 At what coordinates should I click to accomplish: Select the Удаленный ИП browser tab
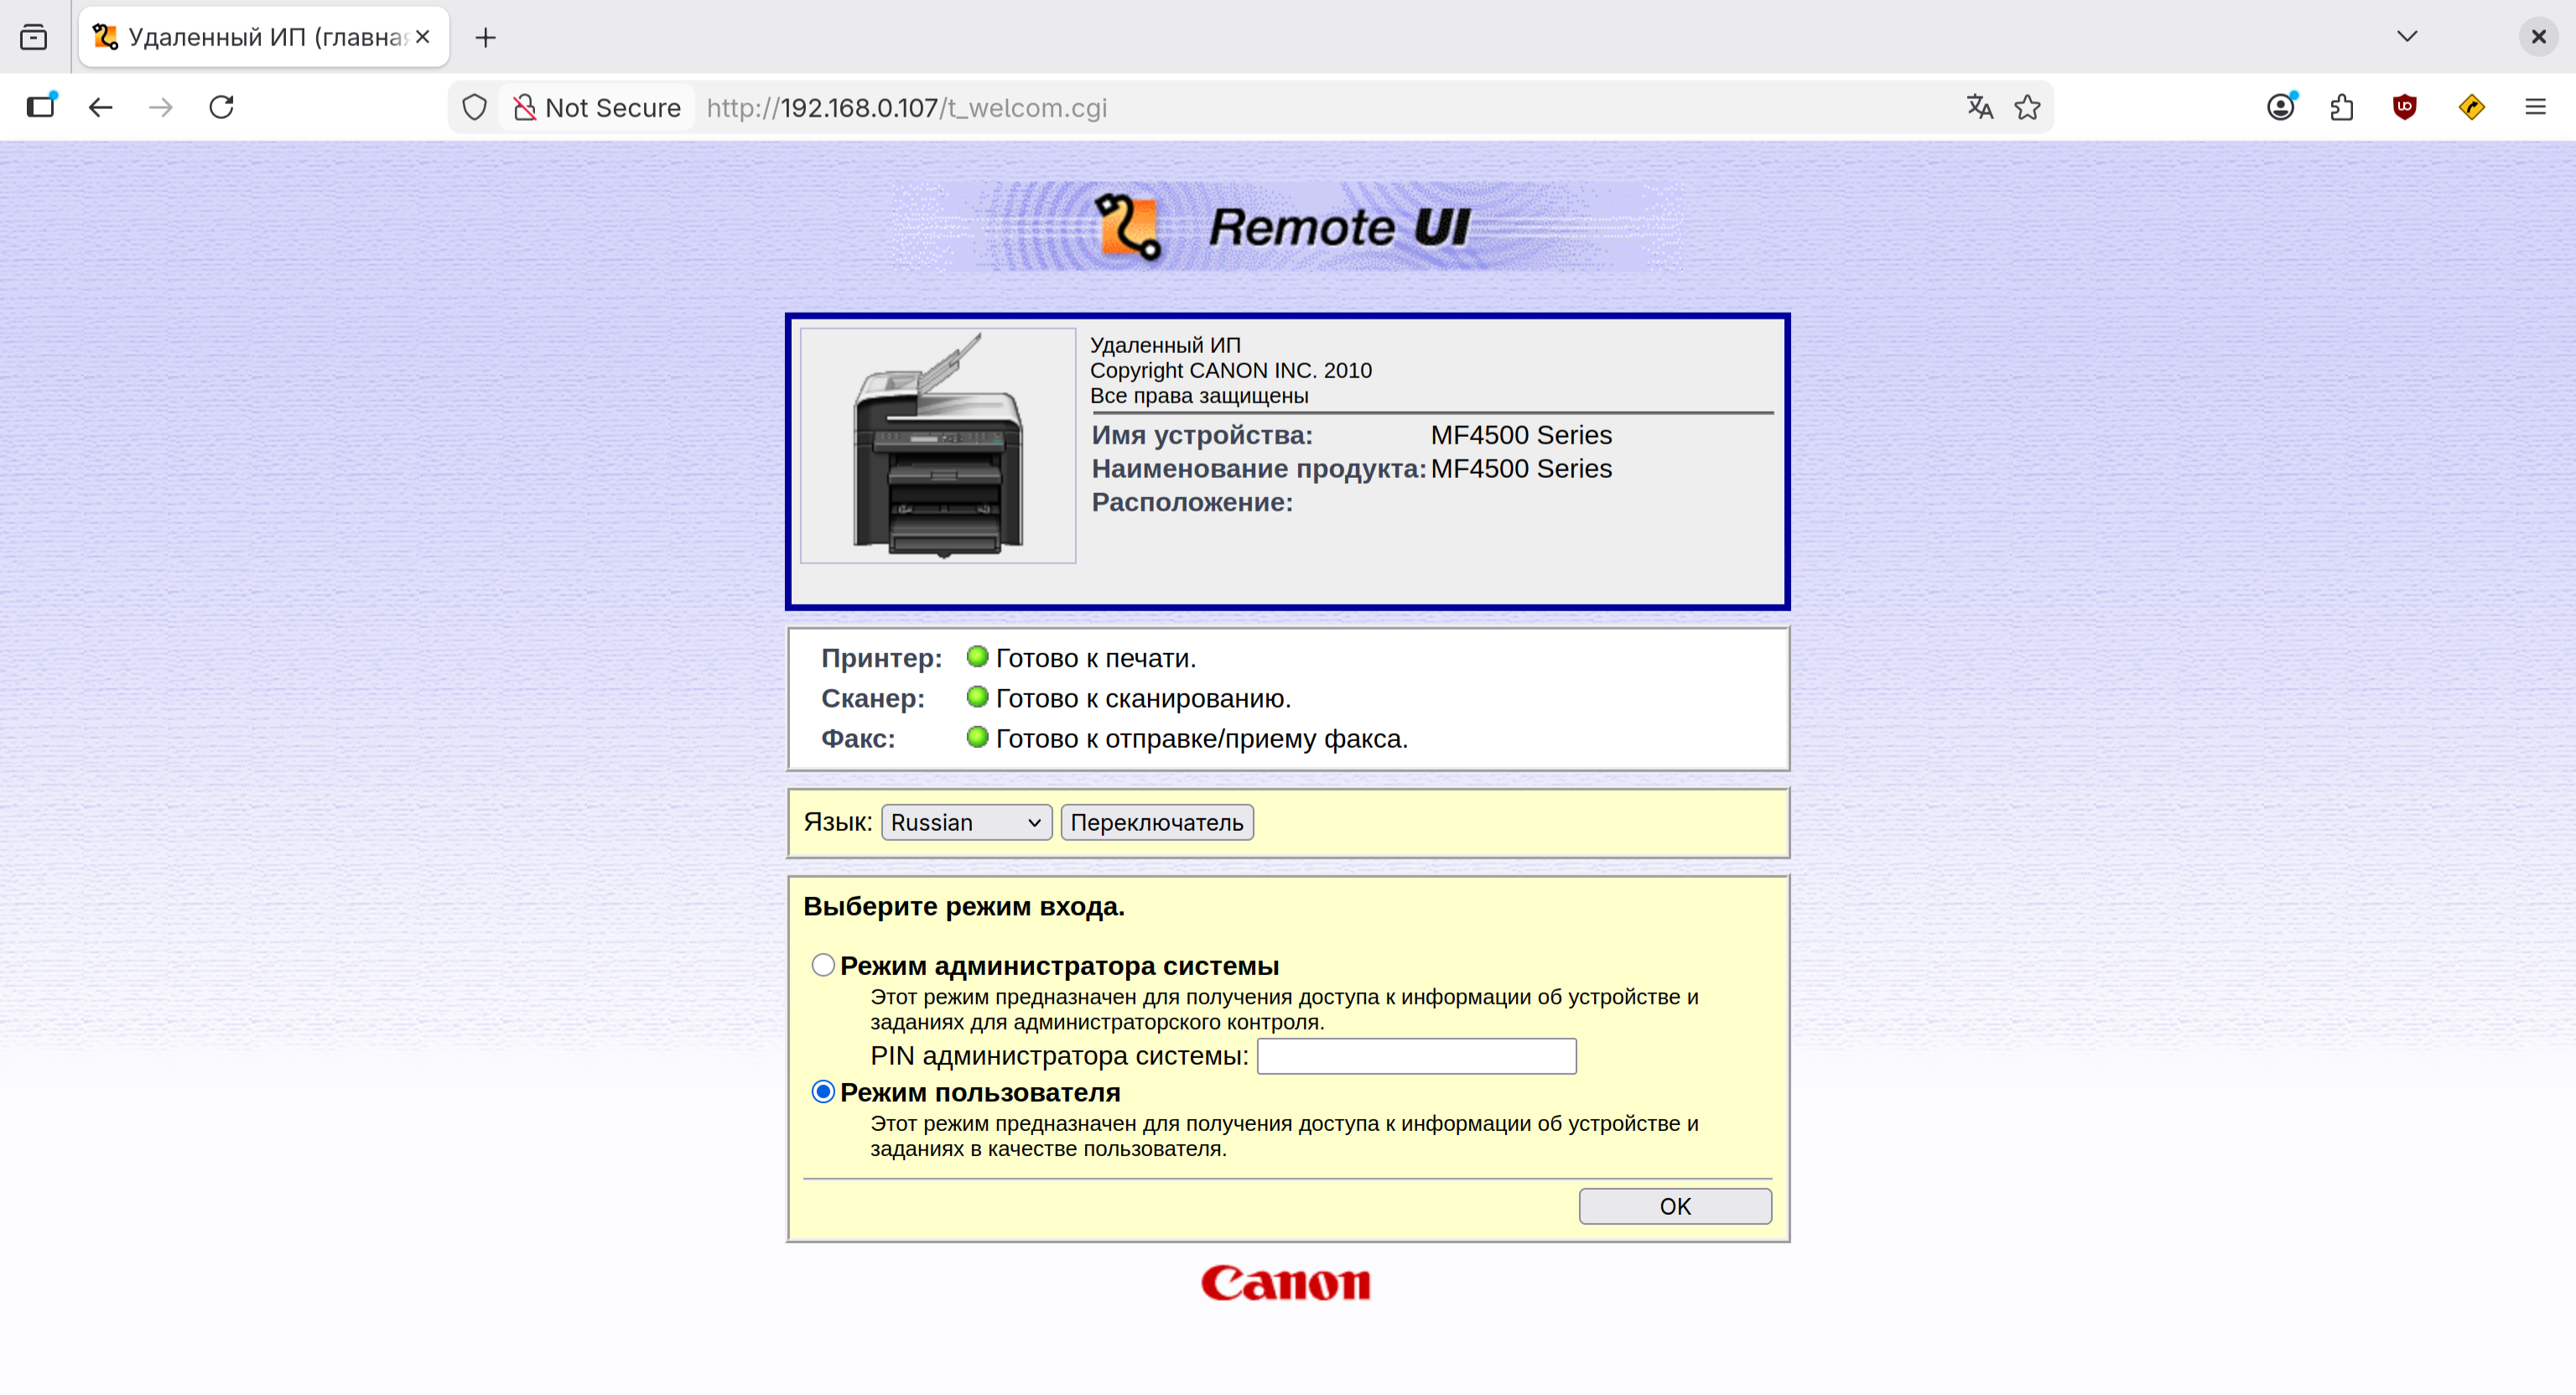250,37
